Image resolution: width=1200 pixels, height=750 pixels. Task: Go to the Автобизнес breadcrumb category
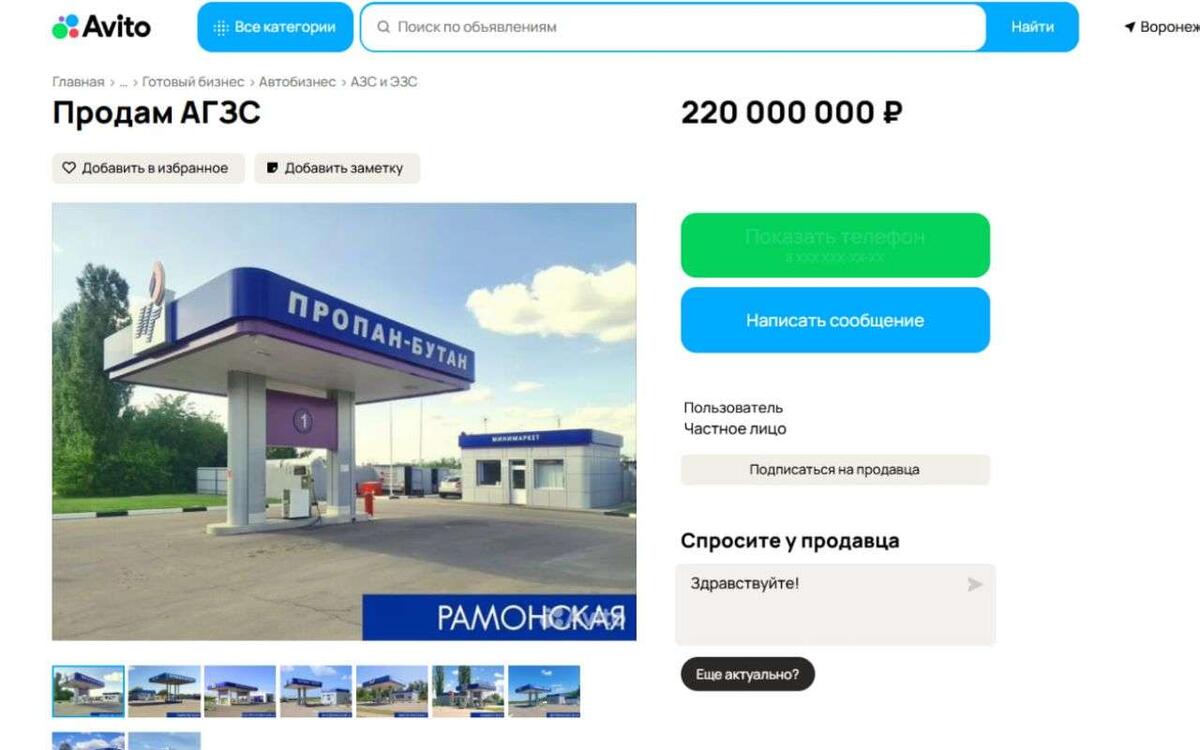click(x=297, y=82)
